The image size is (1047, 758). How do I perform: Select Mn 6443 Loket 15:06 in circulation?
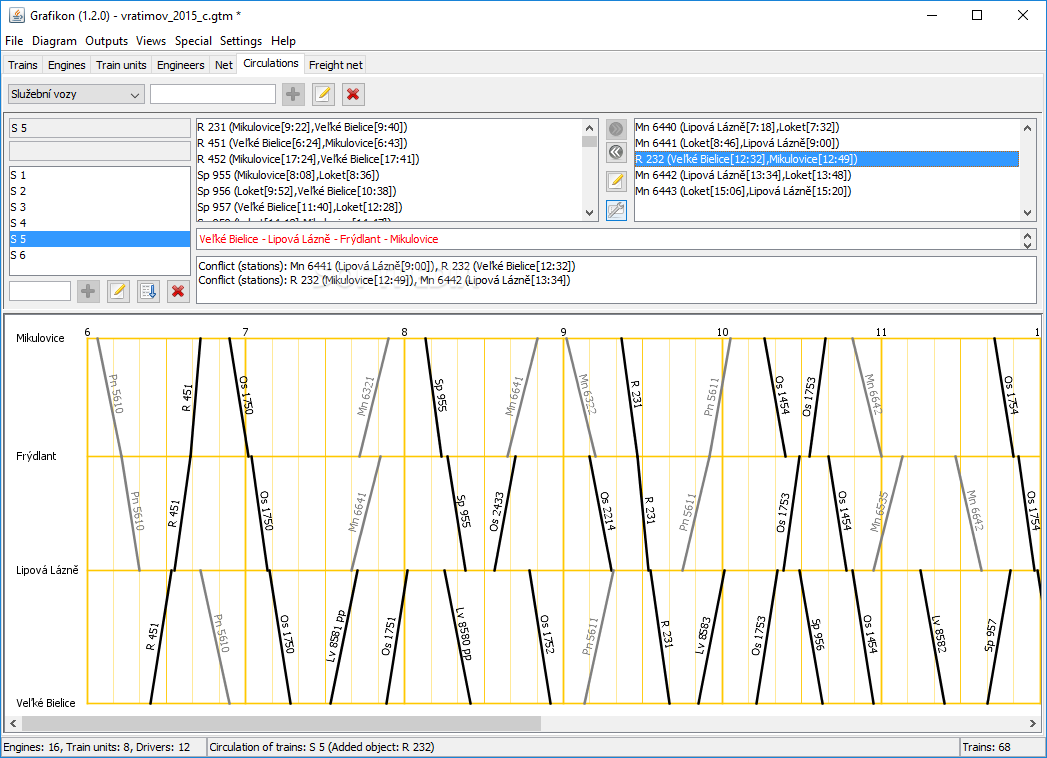(827, 191)
